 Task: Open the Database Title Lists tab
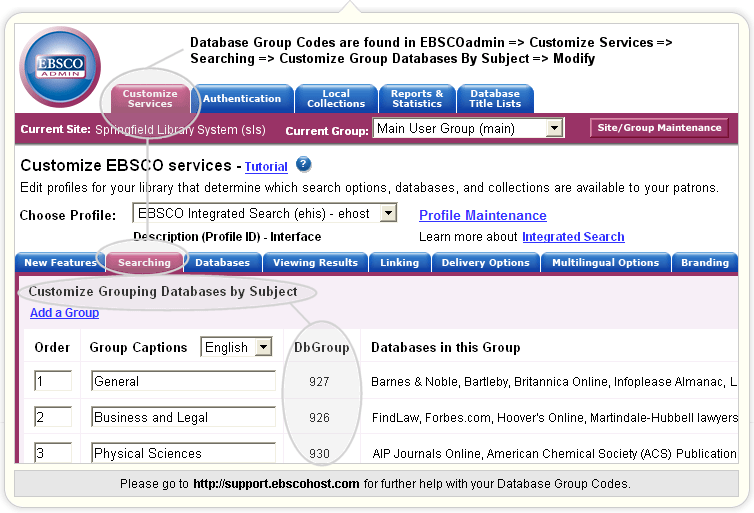click(x=495, y=99)
